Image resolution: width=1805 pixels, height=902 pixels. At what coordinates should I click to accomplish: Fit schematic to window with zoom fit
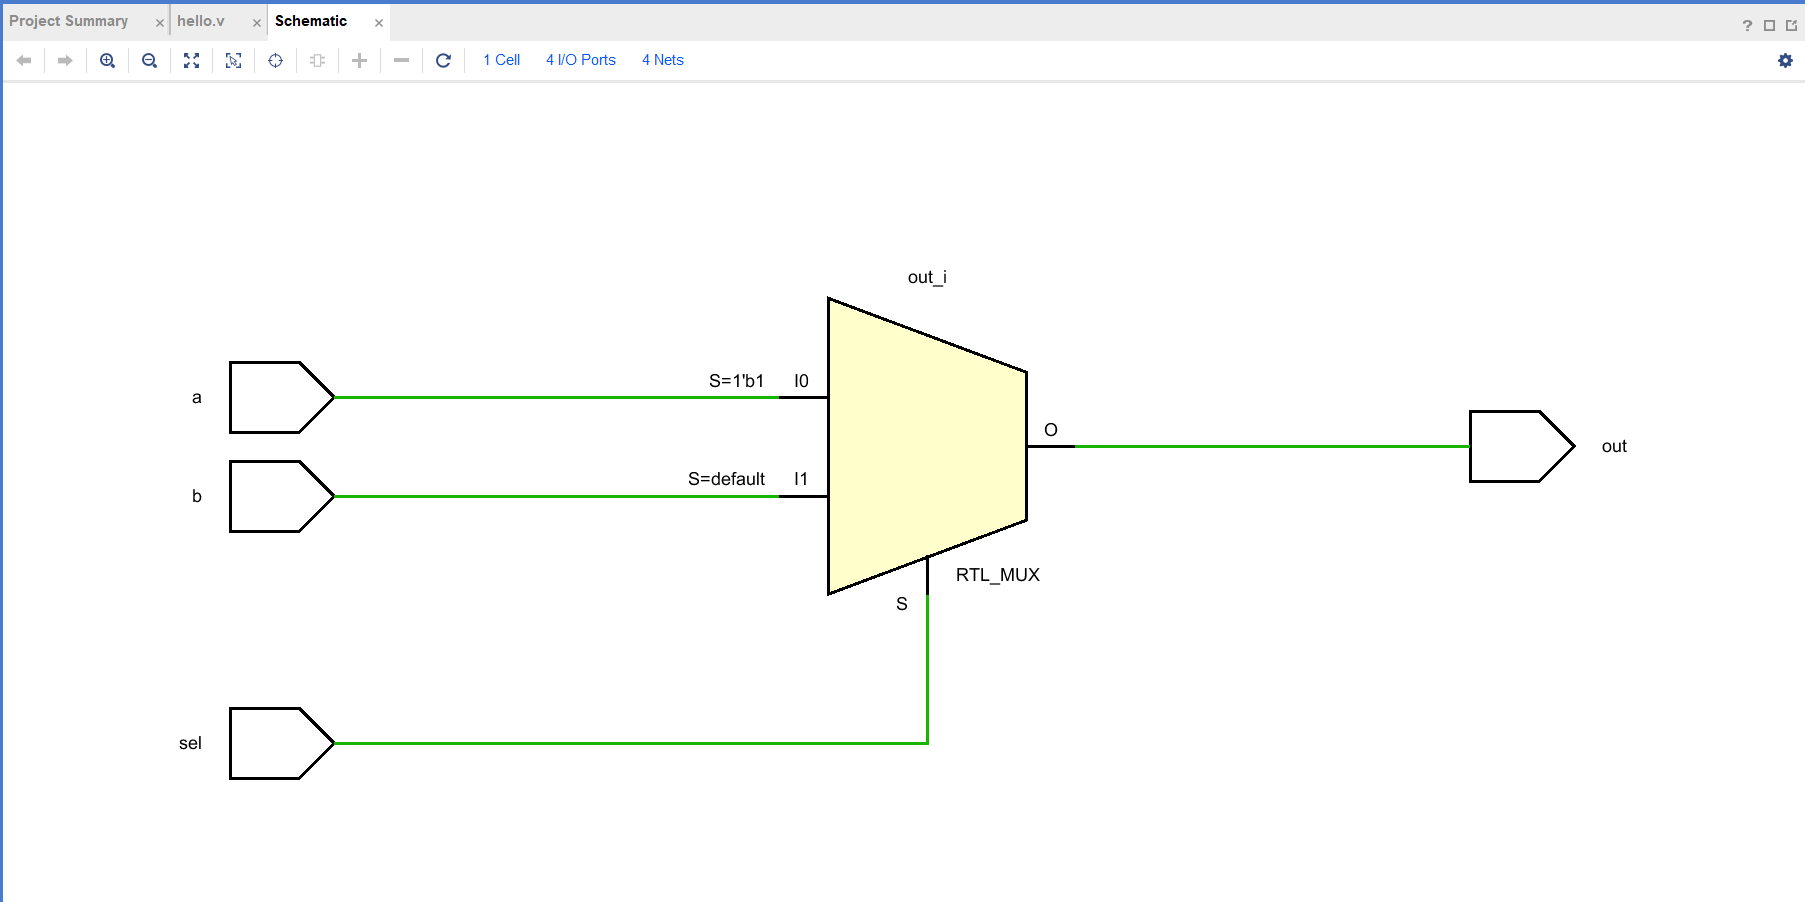tap(192, 60)
